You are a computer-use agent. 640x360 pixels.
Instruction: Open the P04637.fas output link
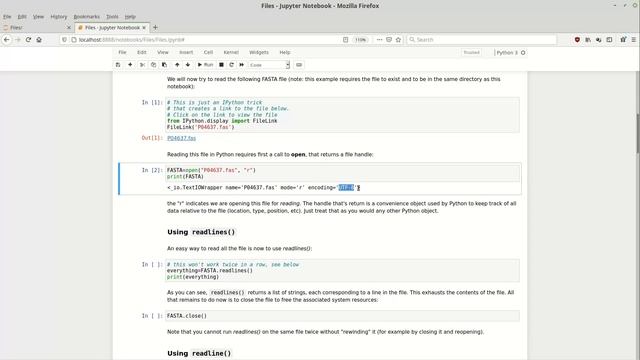point(181,138)
